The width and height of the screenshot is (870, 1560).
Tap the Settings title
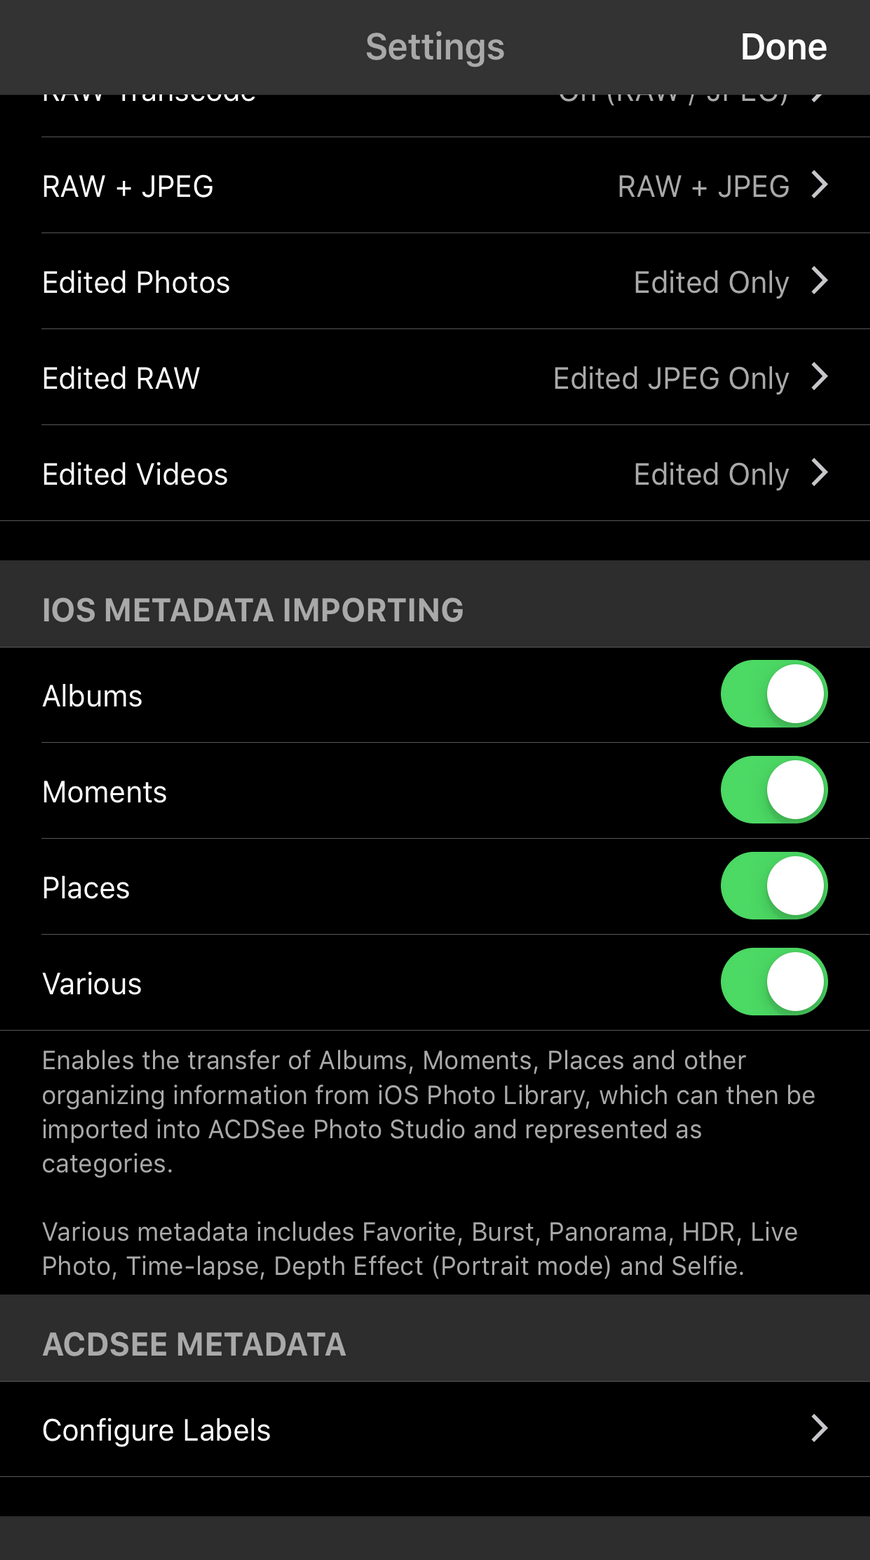pyautogui.click(x=435, y=47)
